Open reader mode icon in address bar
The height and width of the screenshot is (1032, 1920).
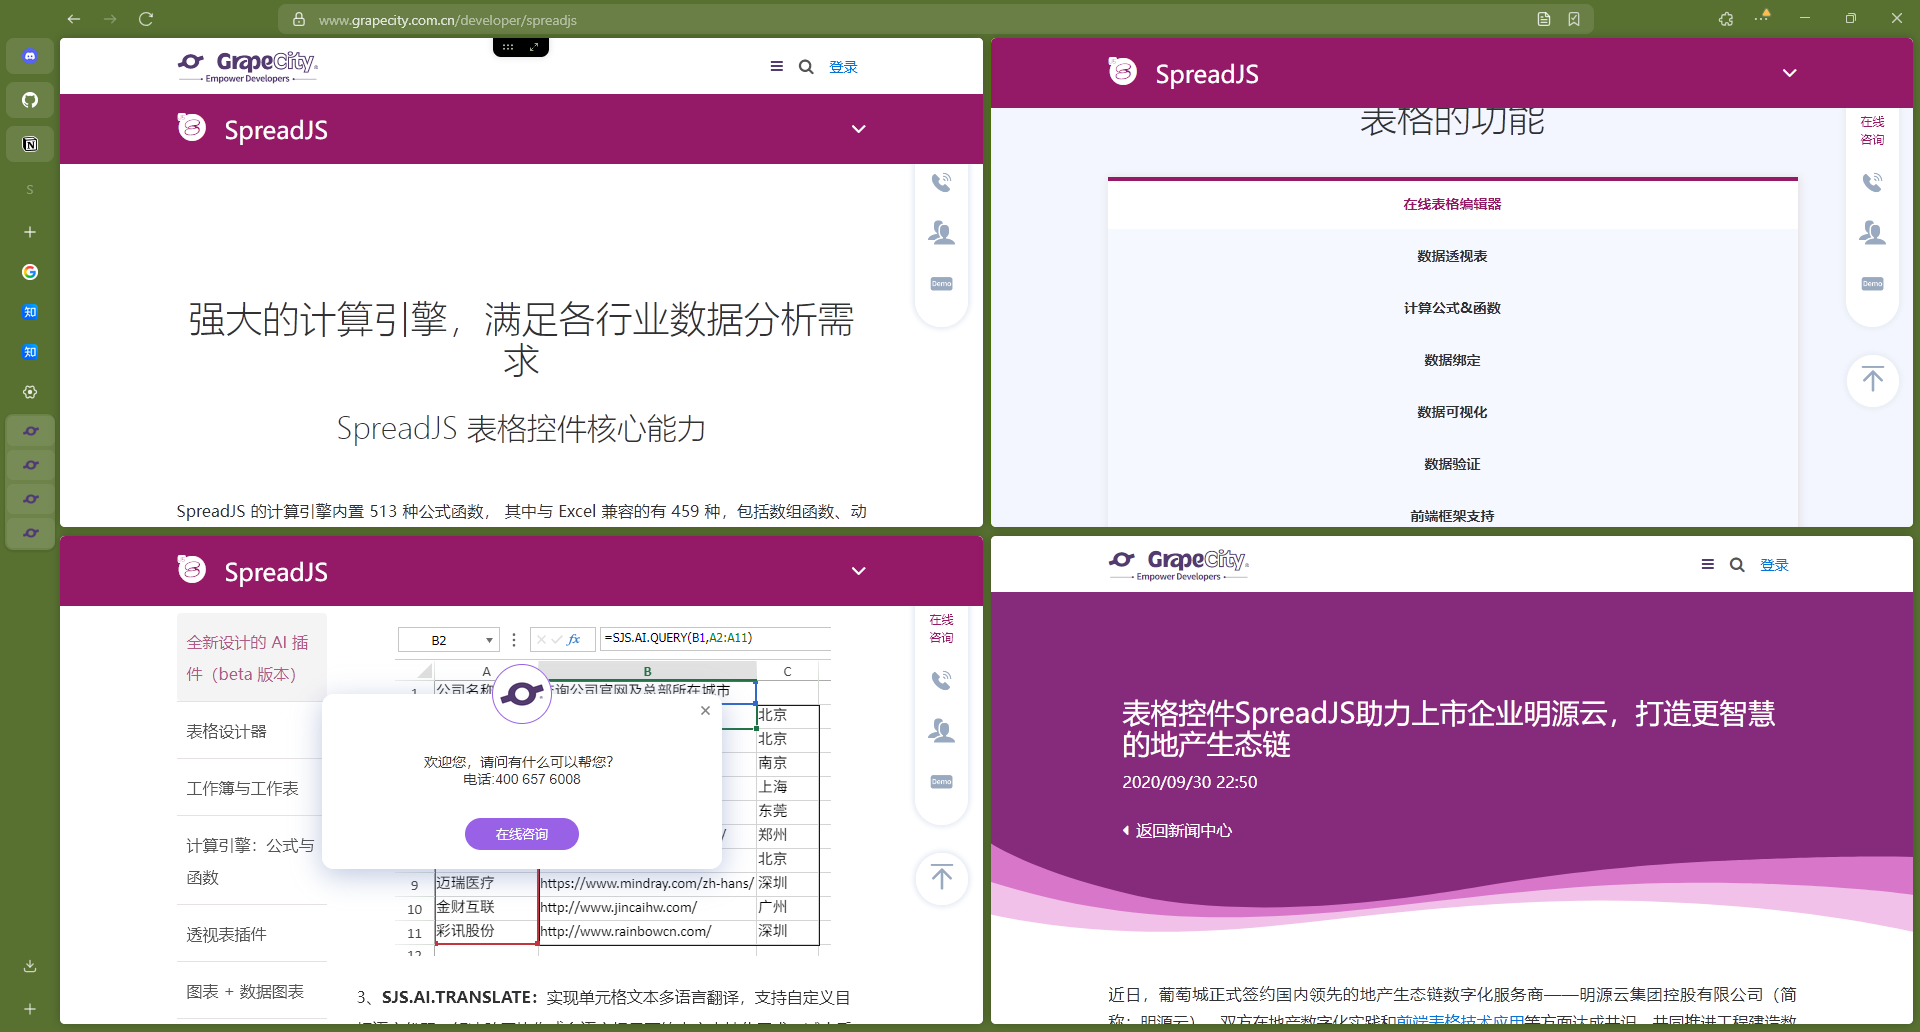click(1544, 19)
